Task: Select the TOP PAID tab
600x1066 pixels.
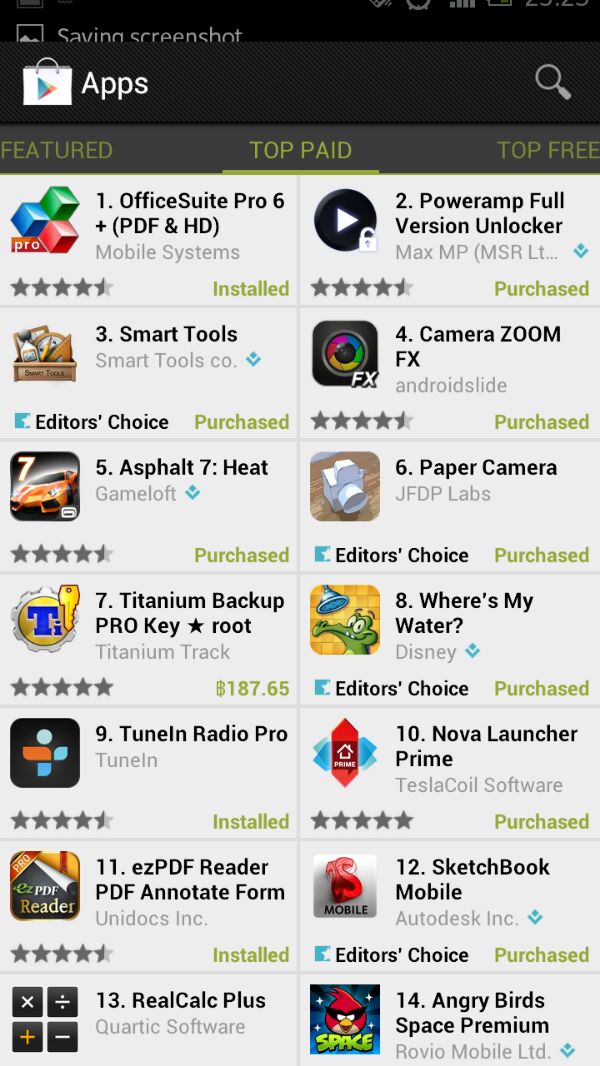Action: click(x=300, y=150)
